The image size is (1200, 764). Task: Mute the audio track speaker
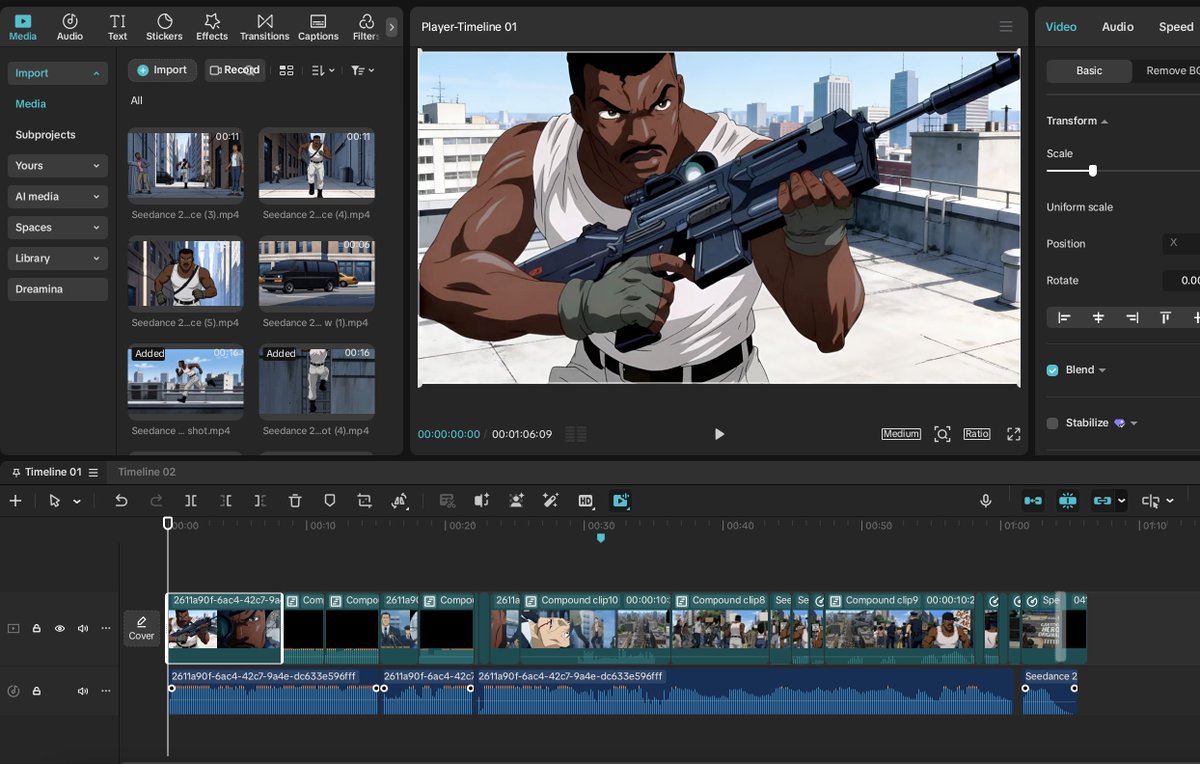tap(83, 691)
